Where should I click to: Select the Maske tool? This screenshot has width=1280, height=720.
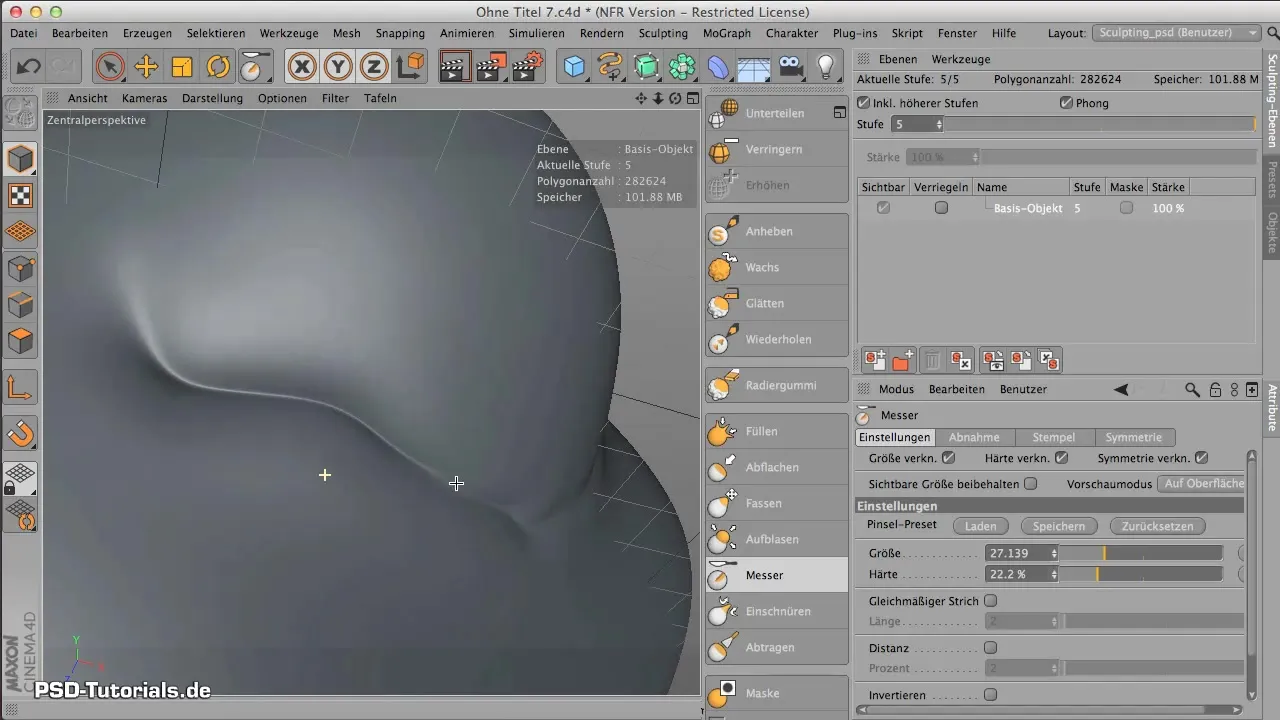click(x=776, y=693)
